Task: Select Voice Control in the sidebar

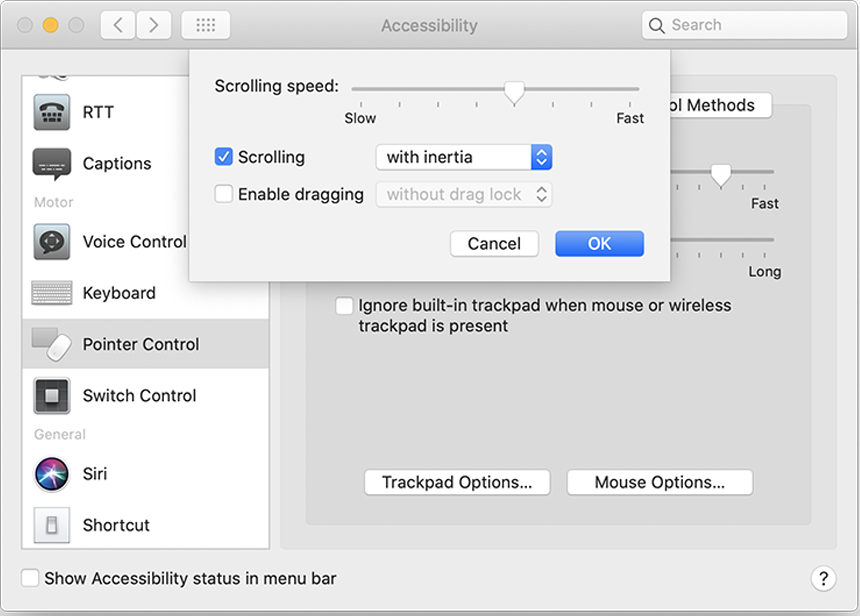Action: 135,242
